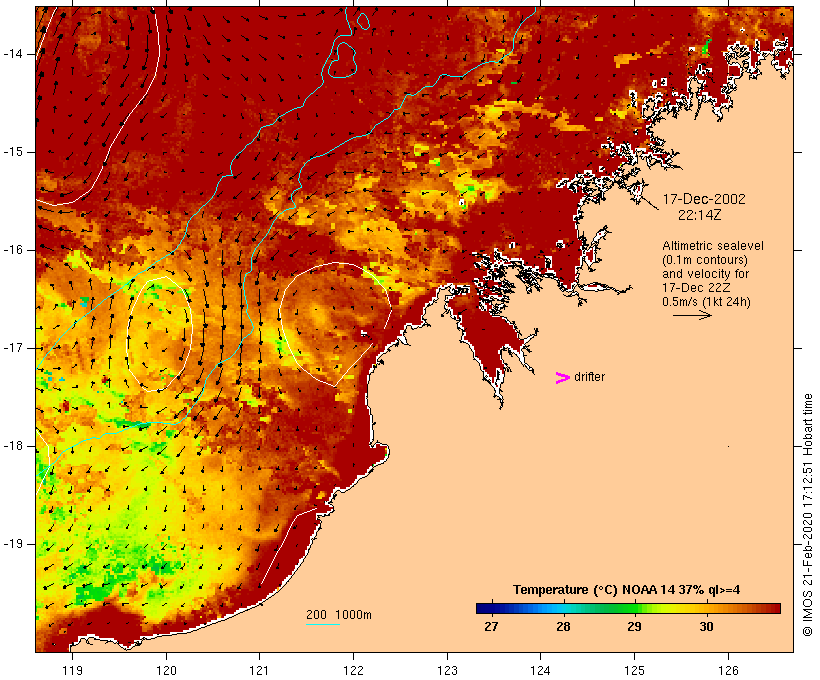Screen dimensions: 820x680
Task: Click the heart-shaped cyan contour near -14 latitude
Action: [342, 60]
